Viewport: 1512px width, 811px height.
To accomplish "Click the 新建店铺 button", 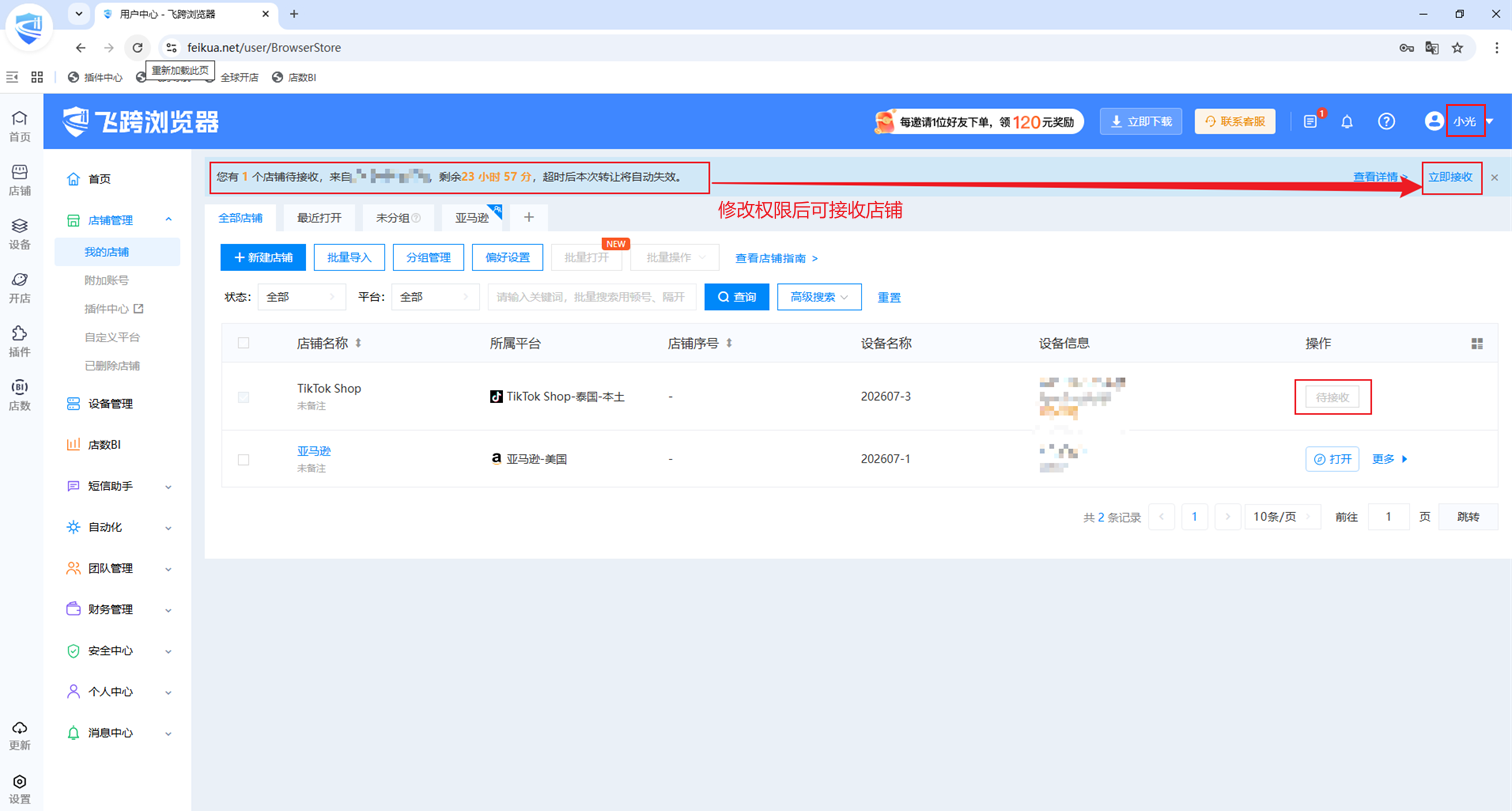I will click(x=263, y=257).
